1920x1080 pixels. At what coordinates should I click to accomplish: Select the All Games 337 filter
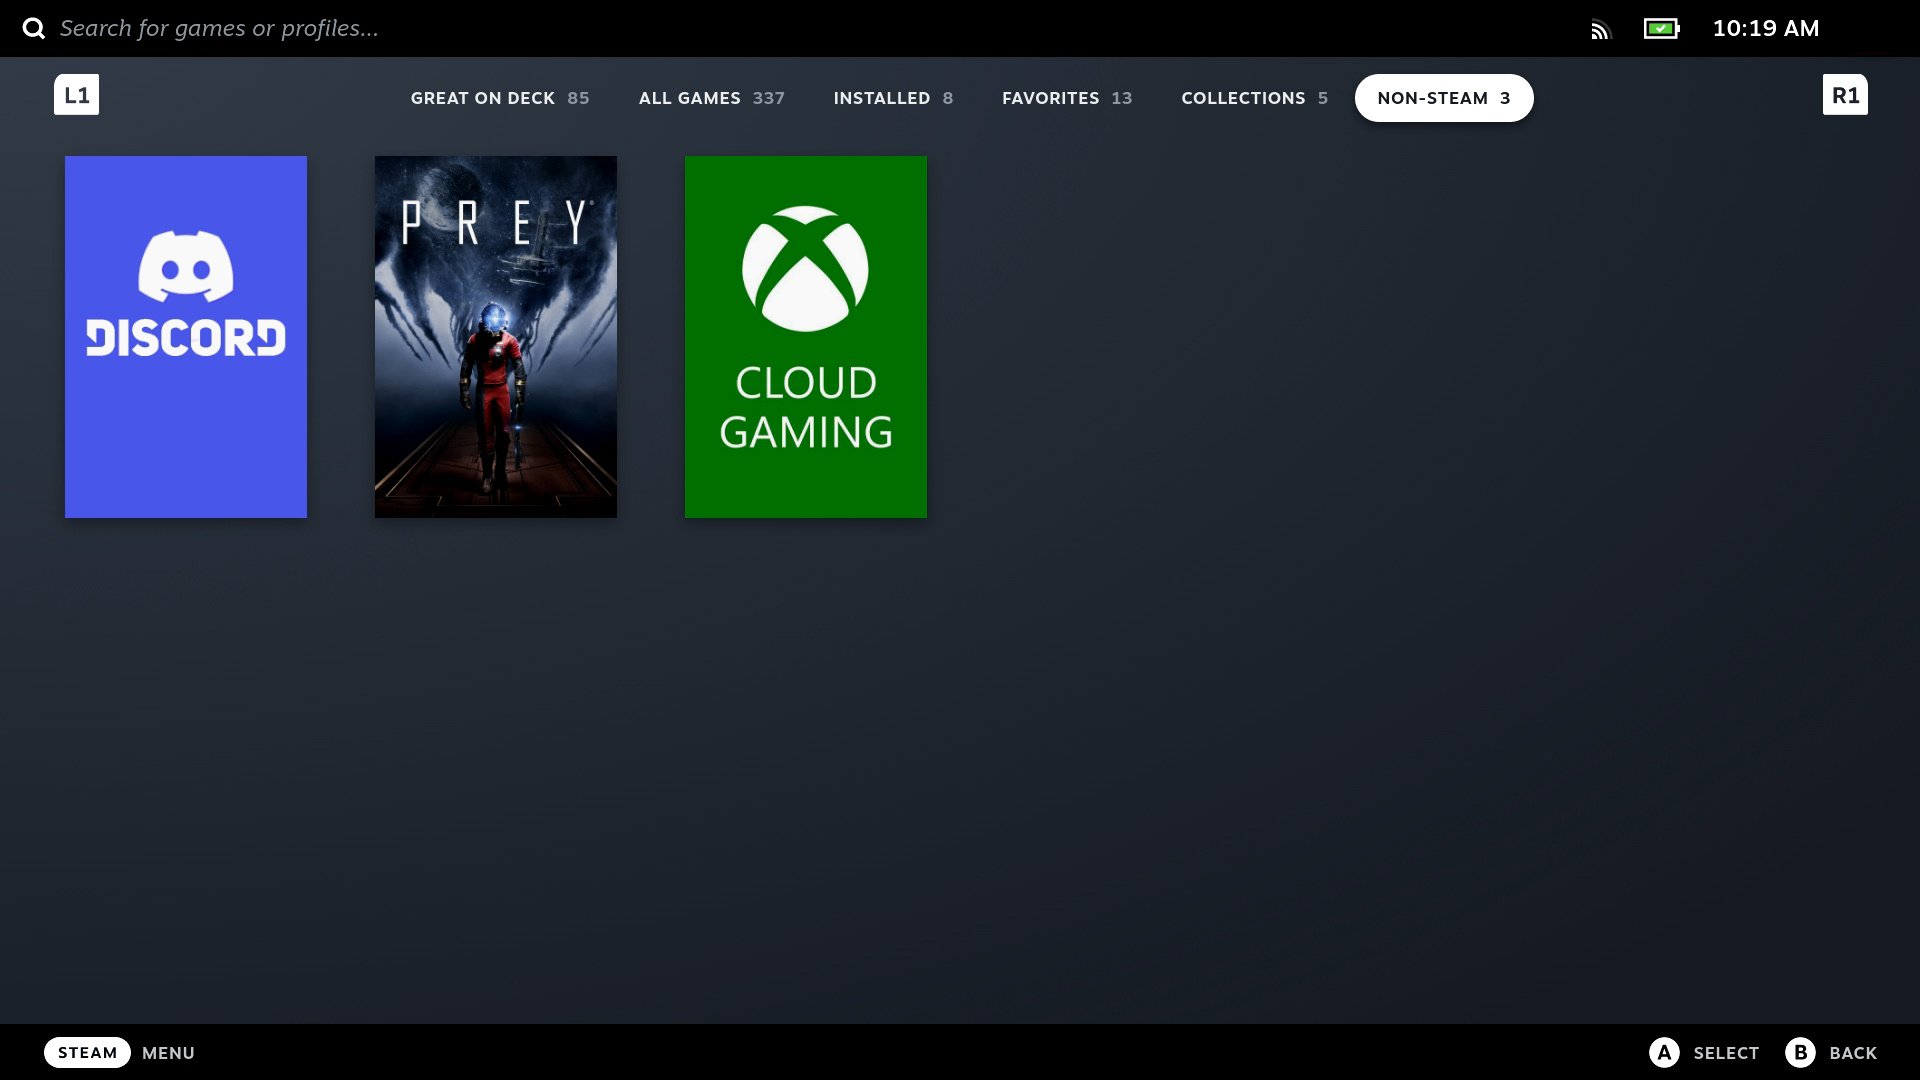[x=712, y=98]
